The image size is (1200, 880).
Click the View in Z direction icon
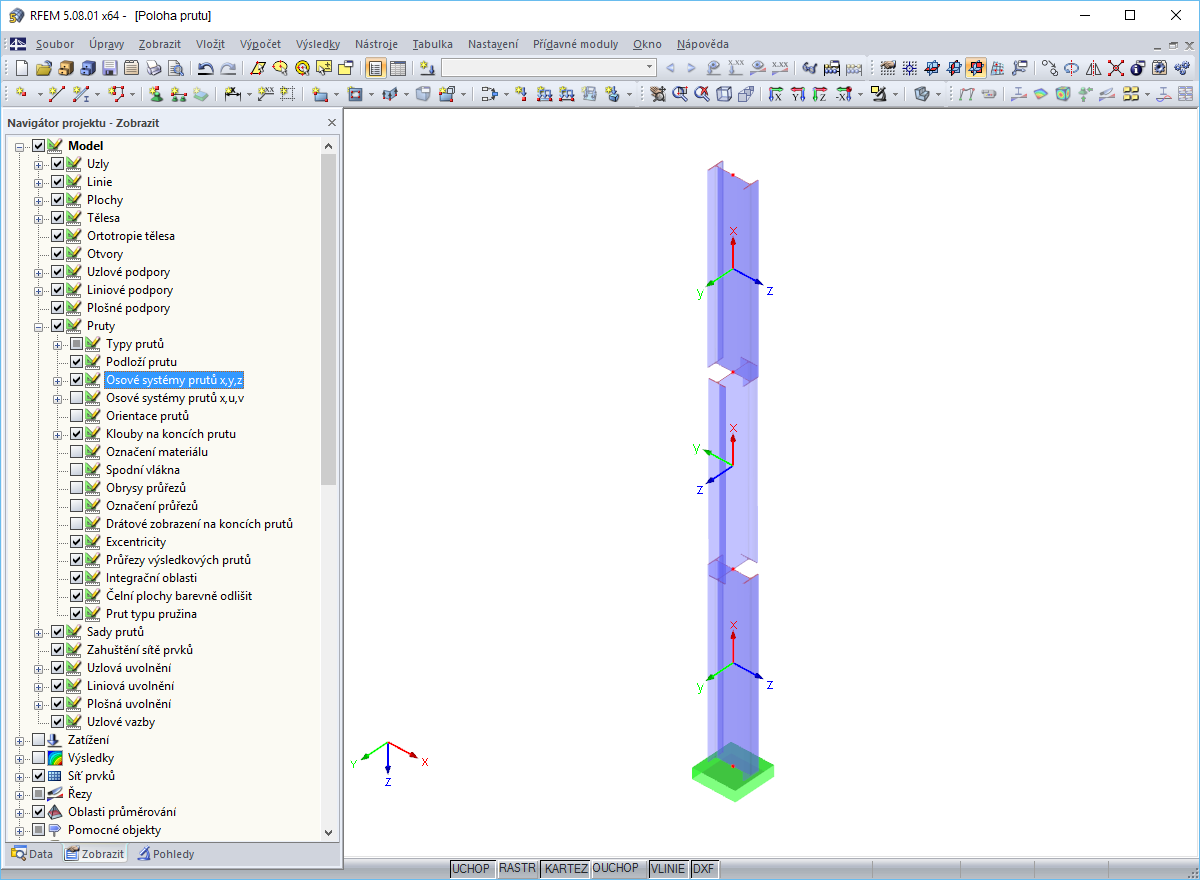point(820,94)
